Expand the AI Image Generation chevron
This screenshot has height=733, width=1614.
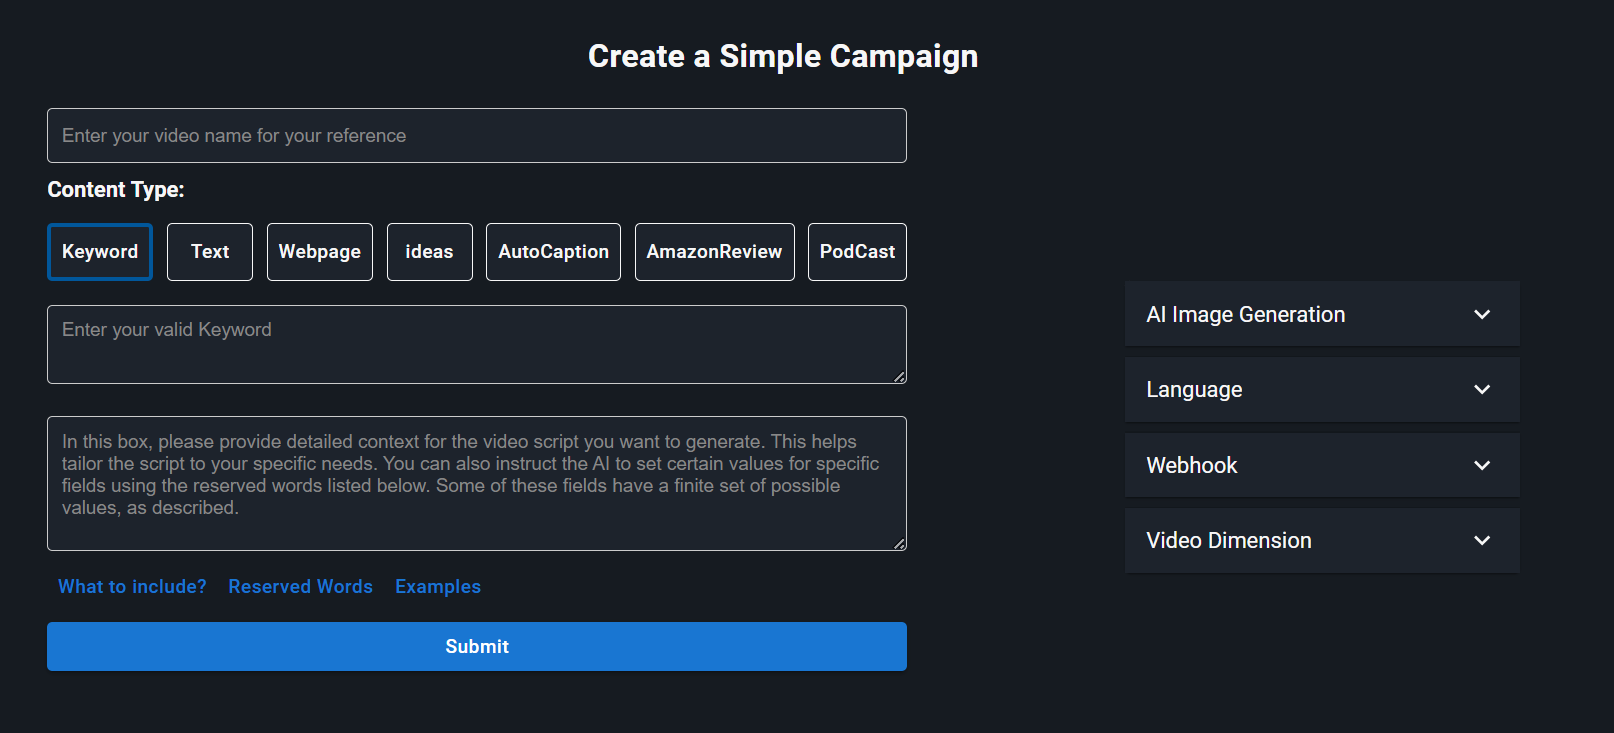1482,314
